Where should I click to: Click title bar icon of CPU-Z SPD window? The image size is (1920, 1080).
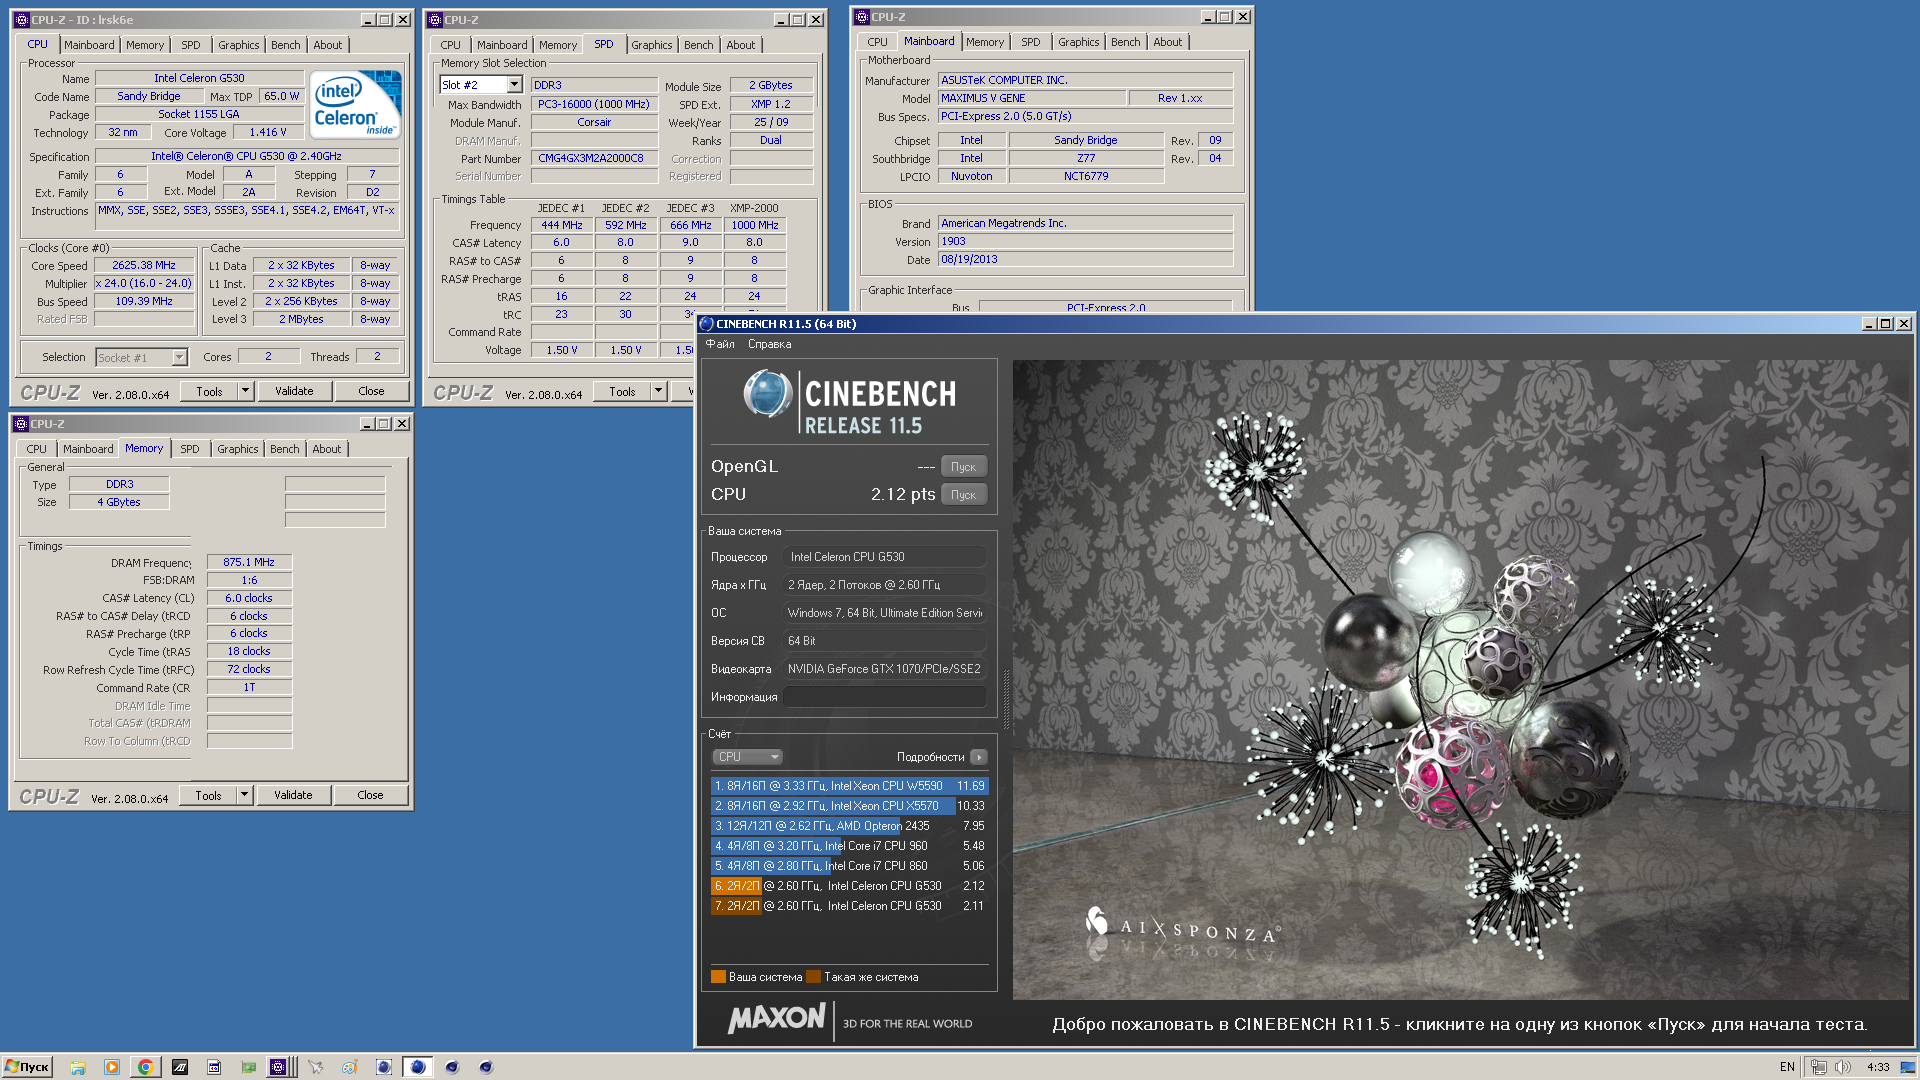(x=434, y=20)
